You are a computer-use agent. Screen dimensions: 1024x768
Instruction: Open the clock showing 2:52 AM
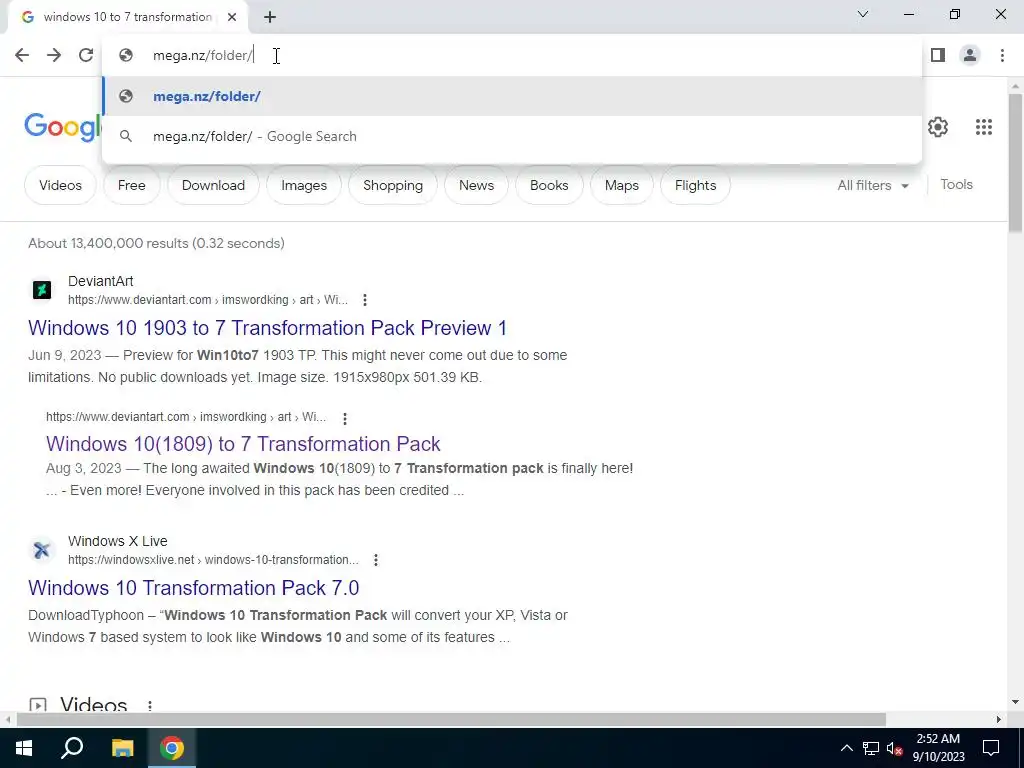tap(938, 748)
